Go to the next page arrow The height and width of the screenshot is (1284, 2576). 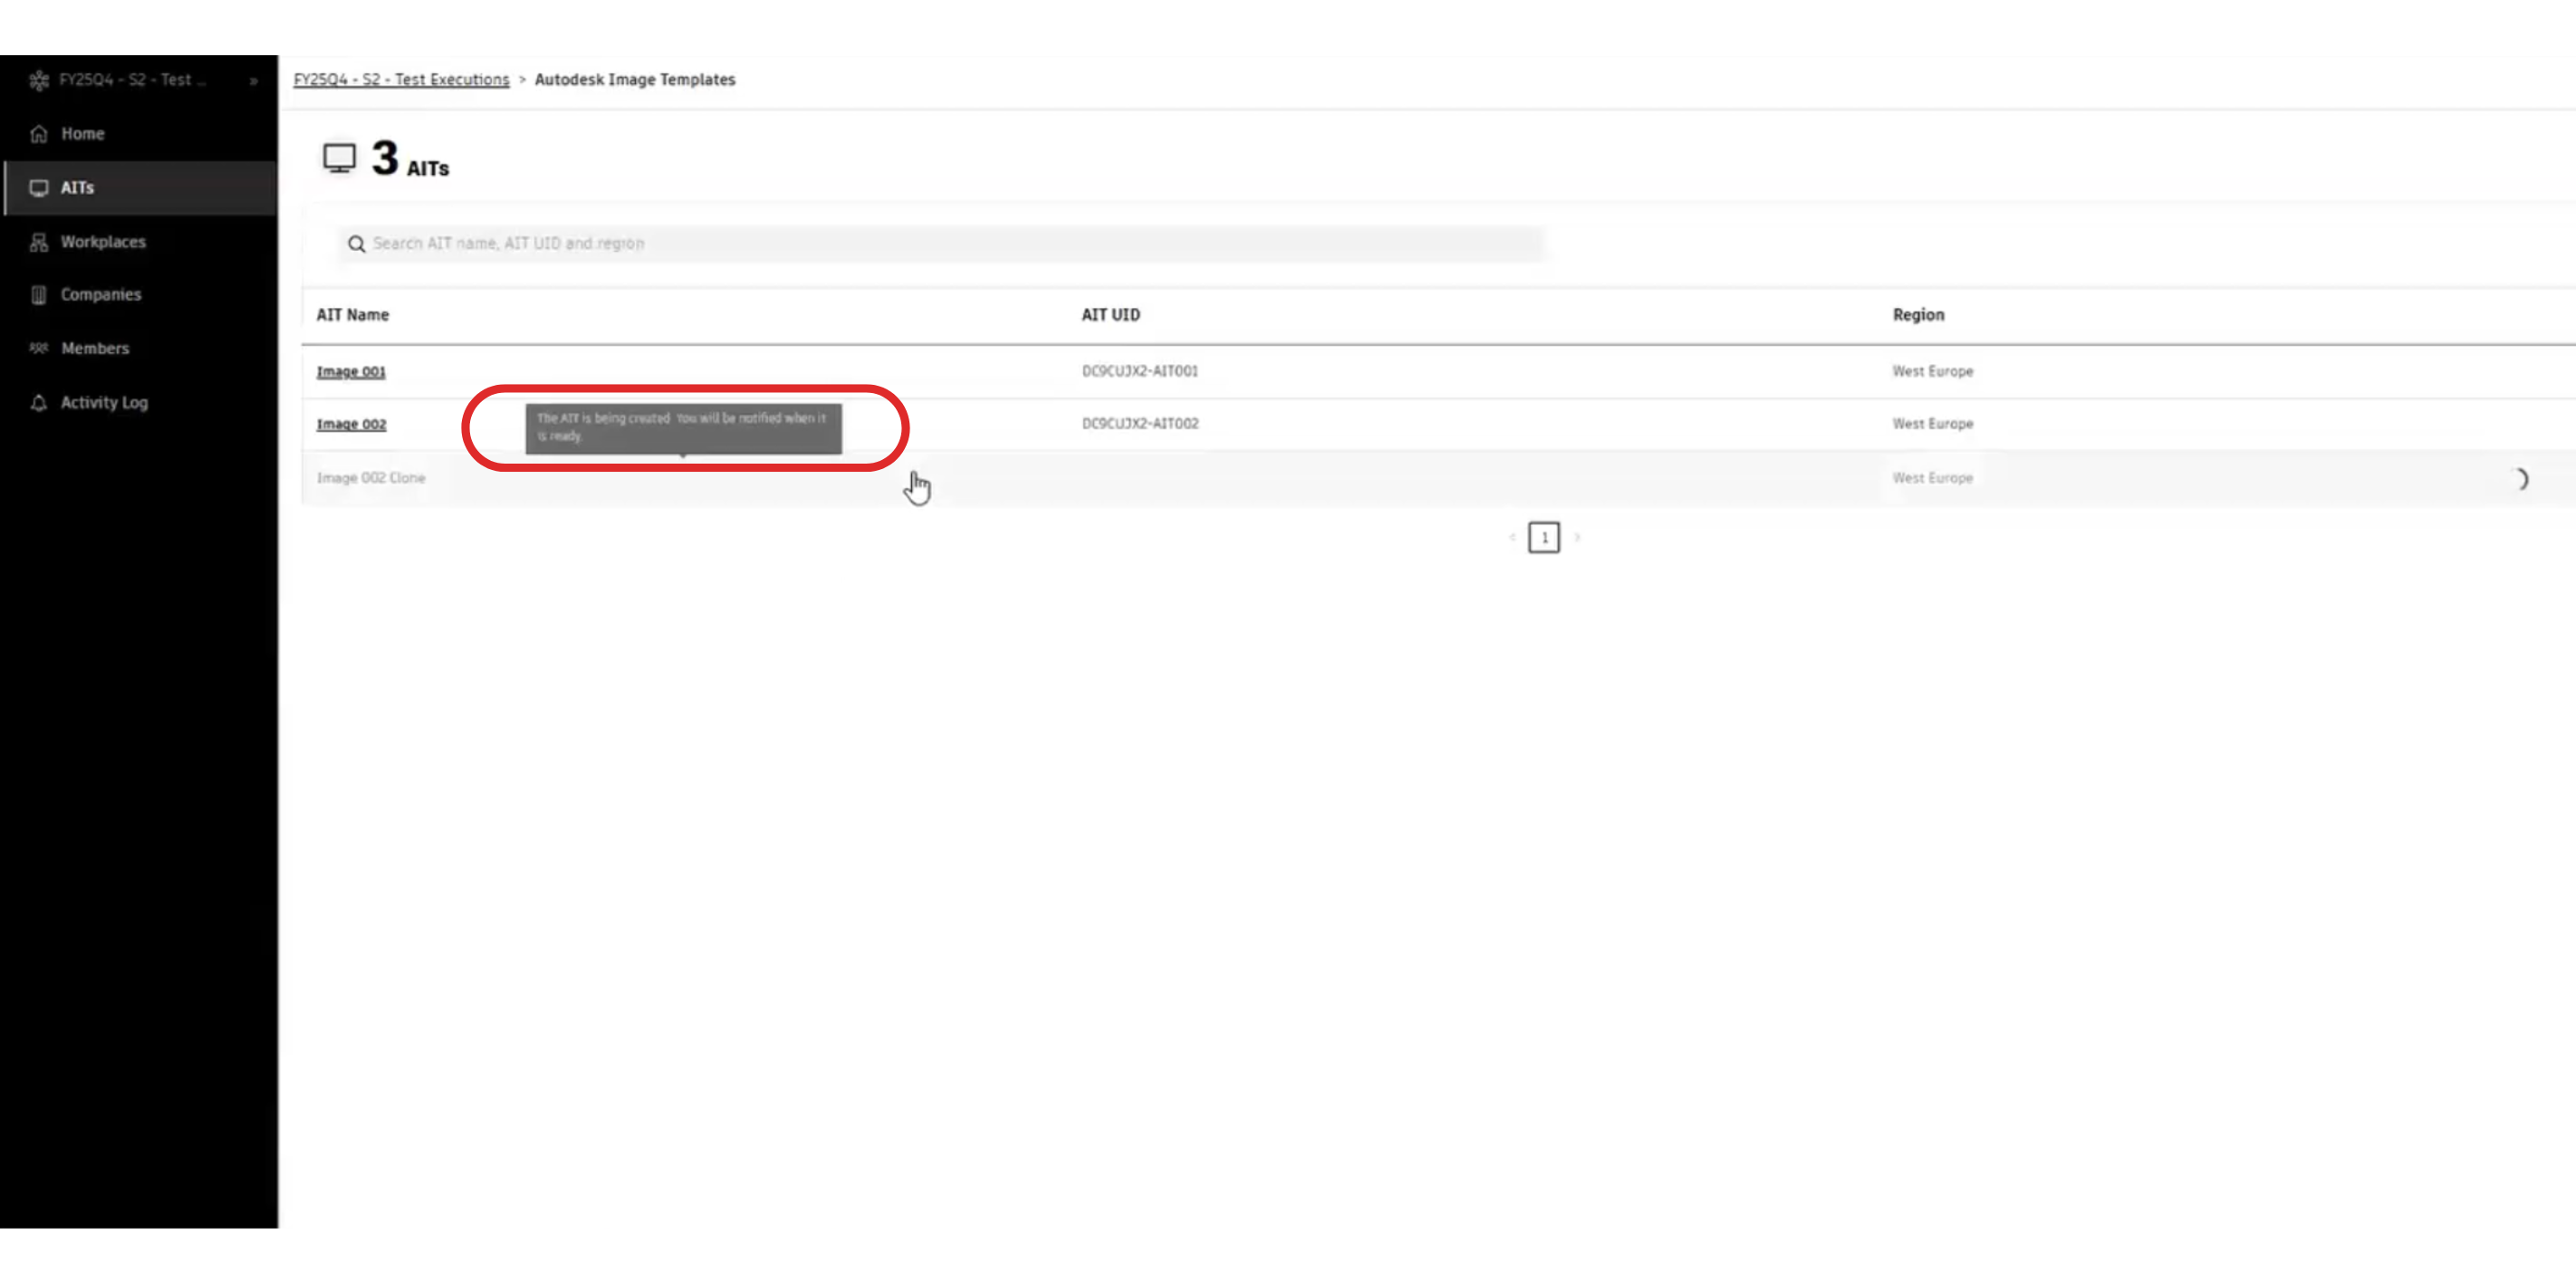(x=1577, y=538)
